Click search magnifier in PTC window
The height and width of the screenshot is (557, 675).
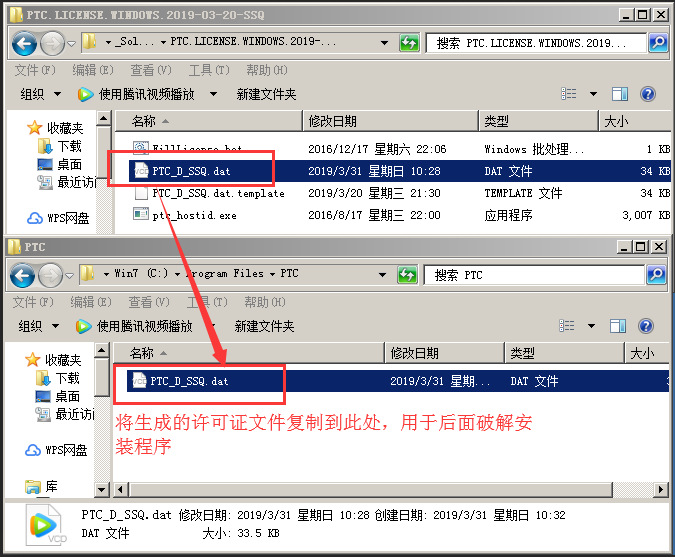click(x=656, y=275)
